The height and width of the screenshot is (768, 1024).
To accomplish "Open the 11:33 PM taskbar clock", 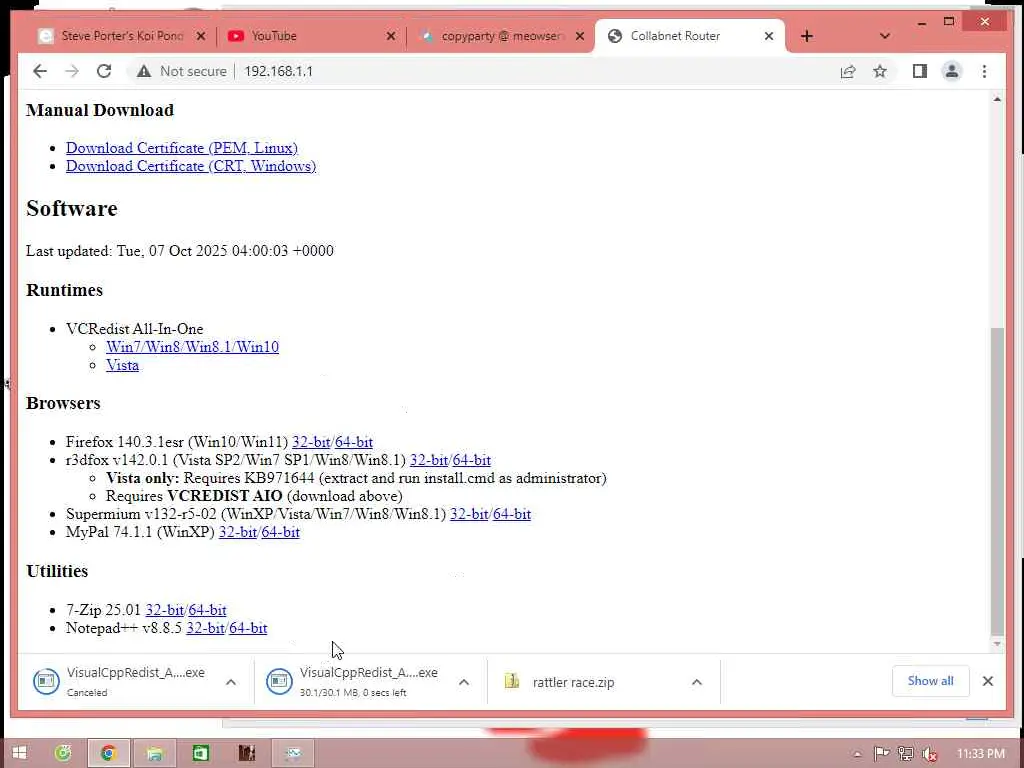I will (x=981, y=754).
